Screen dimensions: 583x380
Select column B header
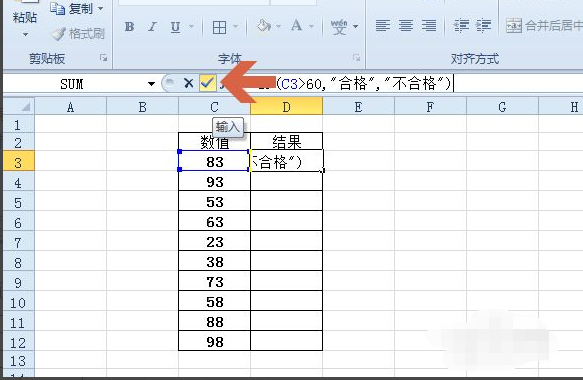tap(142, 107)
